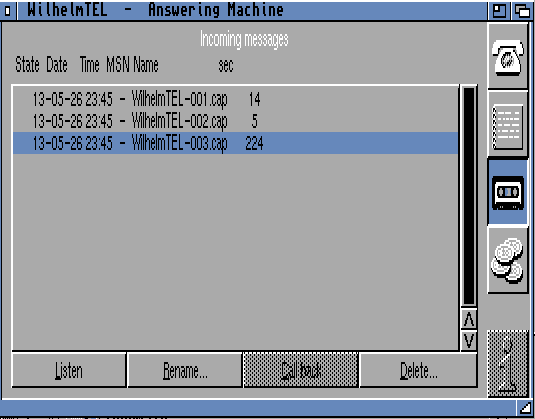Click the Name column header
Viewport: 535px width, 419px height.
[x=146, y=64]
